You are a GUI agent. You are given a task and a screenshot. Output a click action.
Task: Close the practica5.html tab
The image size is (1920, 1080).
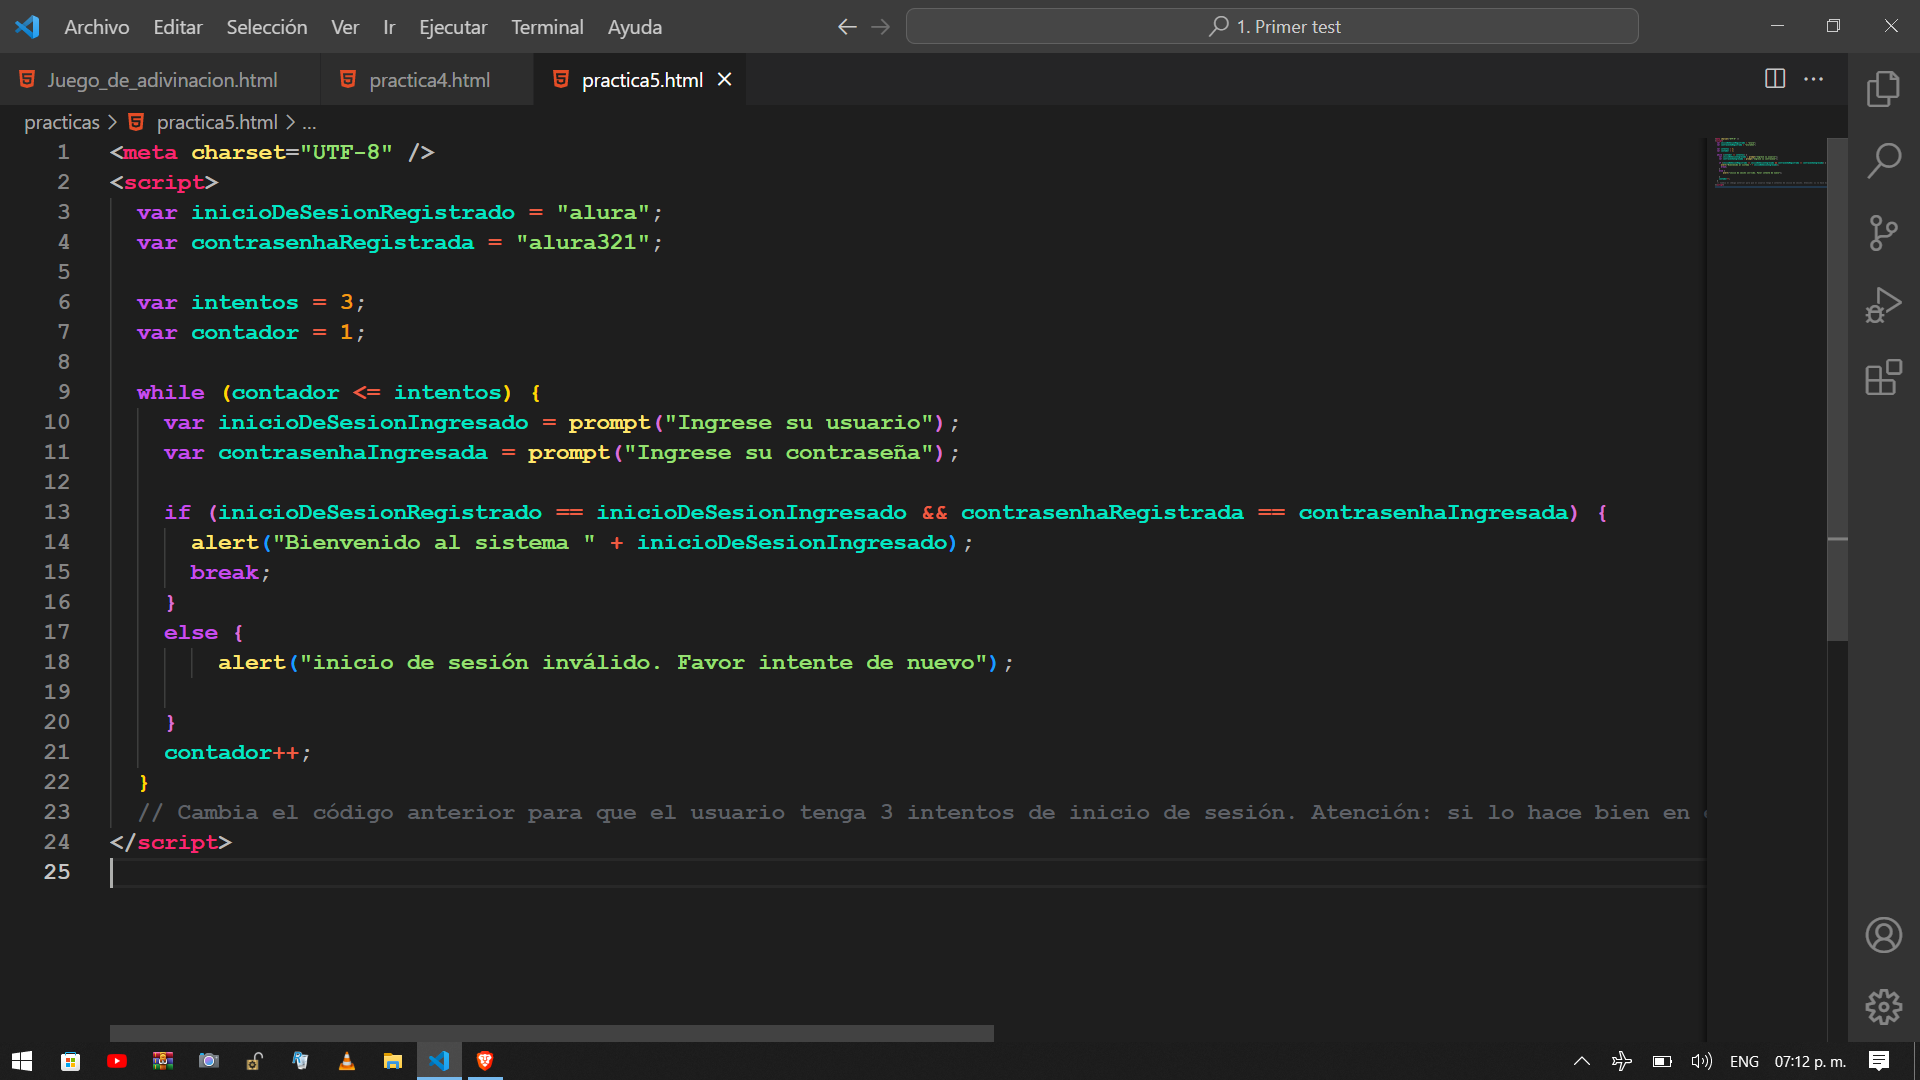tap(725, 79)
